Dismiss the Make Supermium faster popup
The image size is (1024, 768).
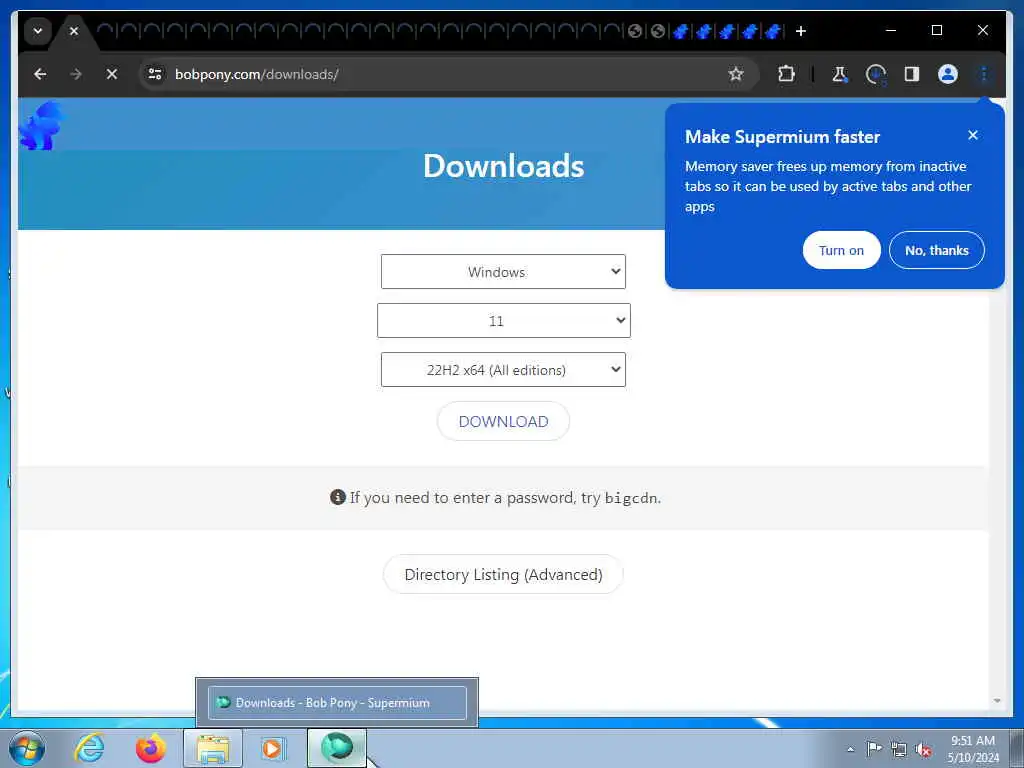973,135
